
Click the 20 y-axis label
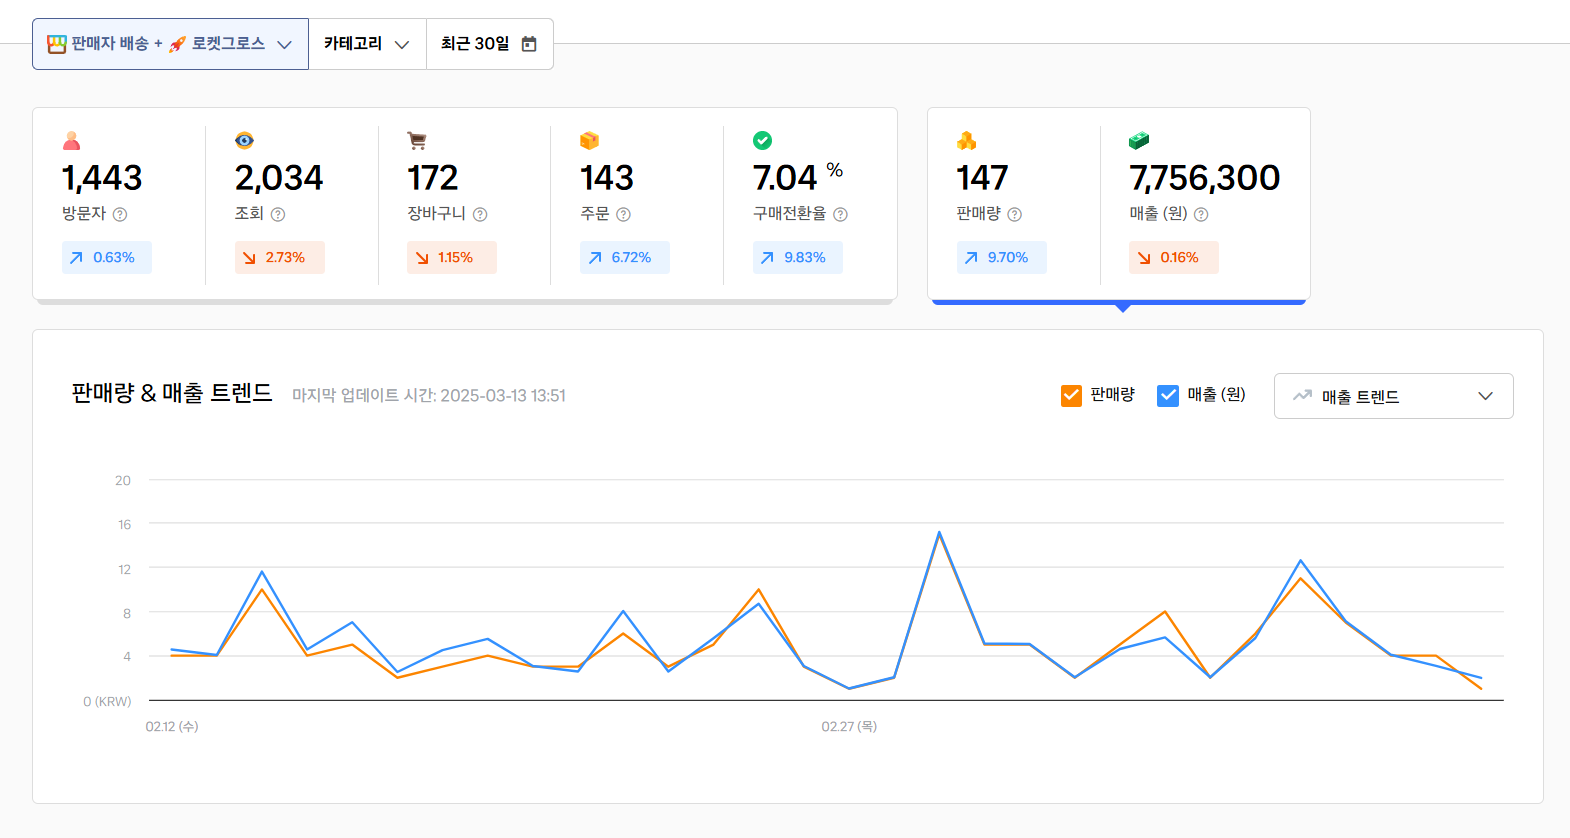[x=123, y=481]
